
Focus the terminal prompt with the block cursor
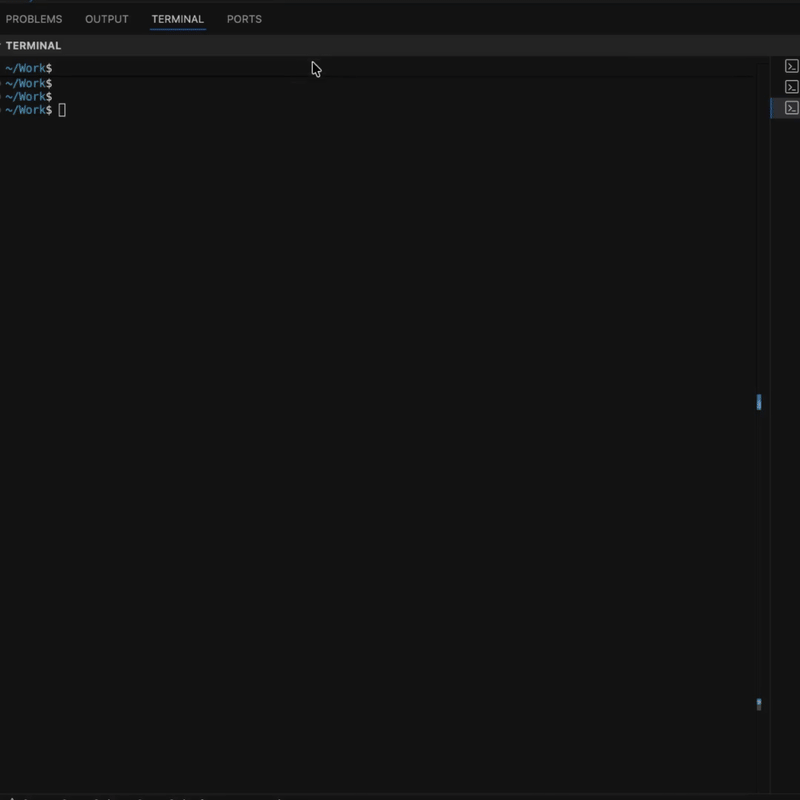pyautogui.click(x=62, y=110)
